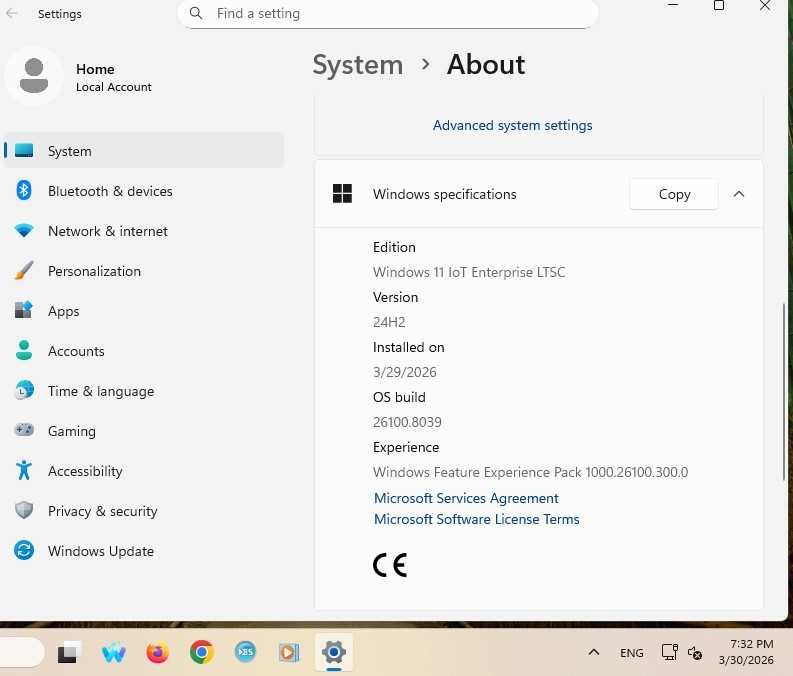
Task: Click the Gaming controller icon
Action: point(24,430)
